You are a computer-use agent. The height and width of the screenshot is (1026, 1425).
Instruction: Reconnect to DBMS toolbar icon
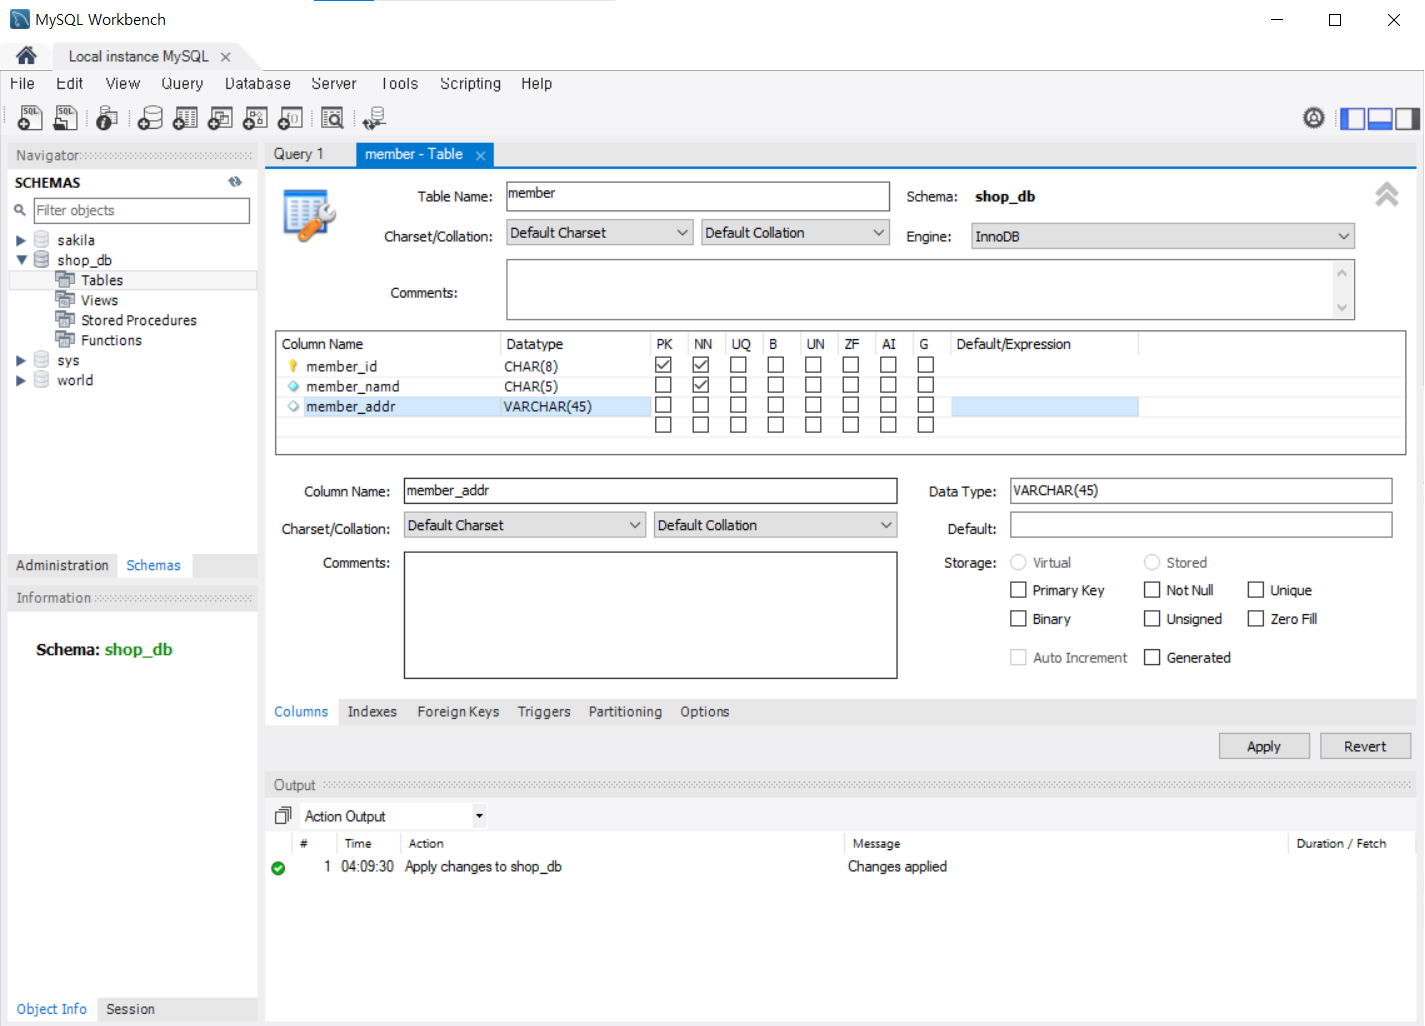coord(374,118)
